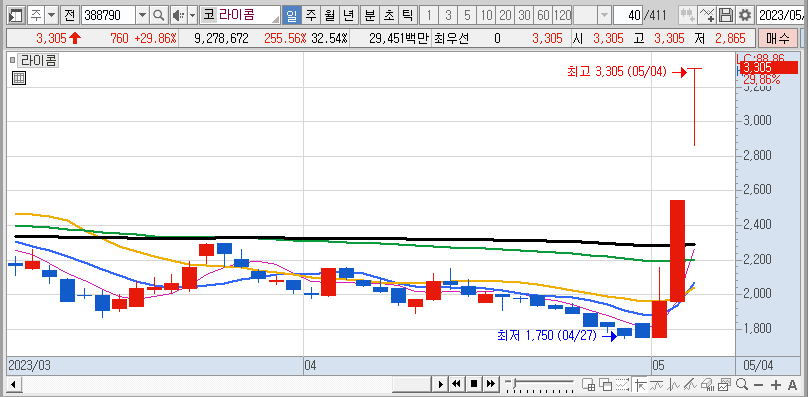Click the eraser with bars icon
The height and width of the screenshot is (397, 808).
pyautogui.click(x=708, y=384)
